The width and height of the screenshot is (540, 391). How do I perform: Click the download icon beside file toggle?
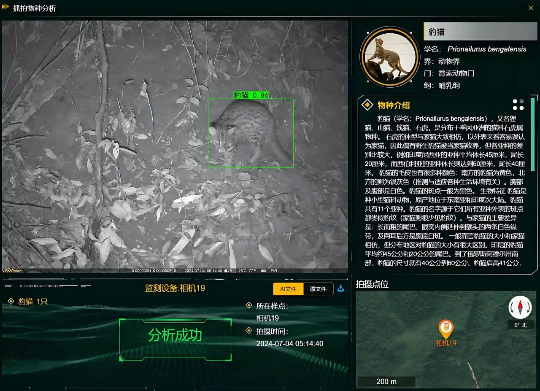click(x=341, y=288)
